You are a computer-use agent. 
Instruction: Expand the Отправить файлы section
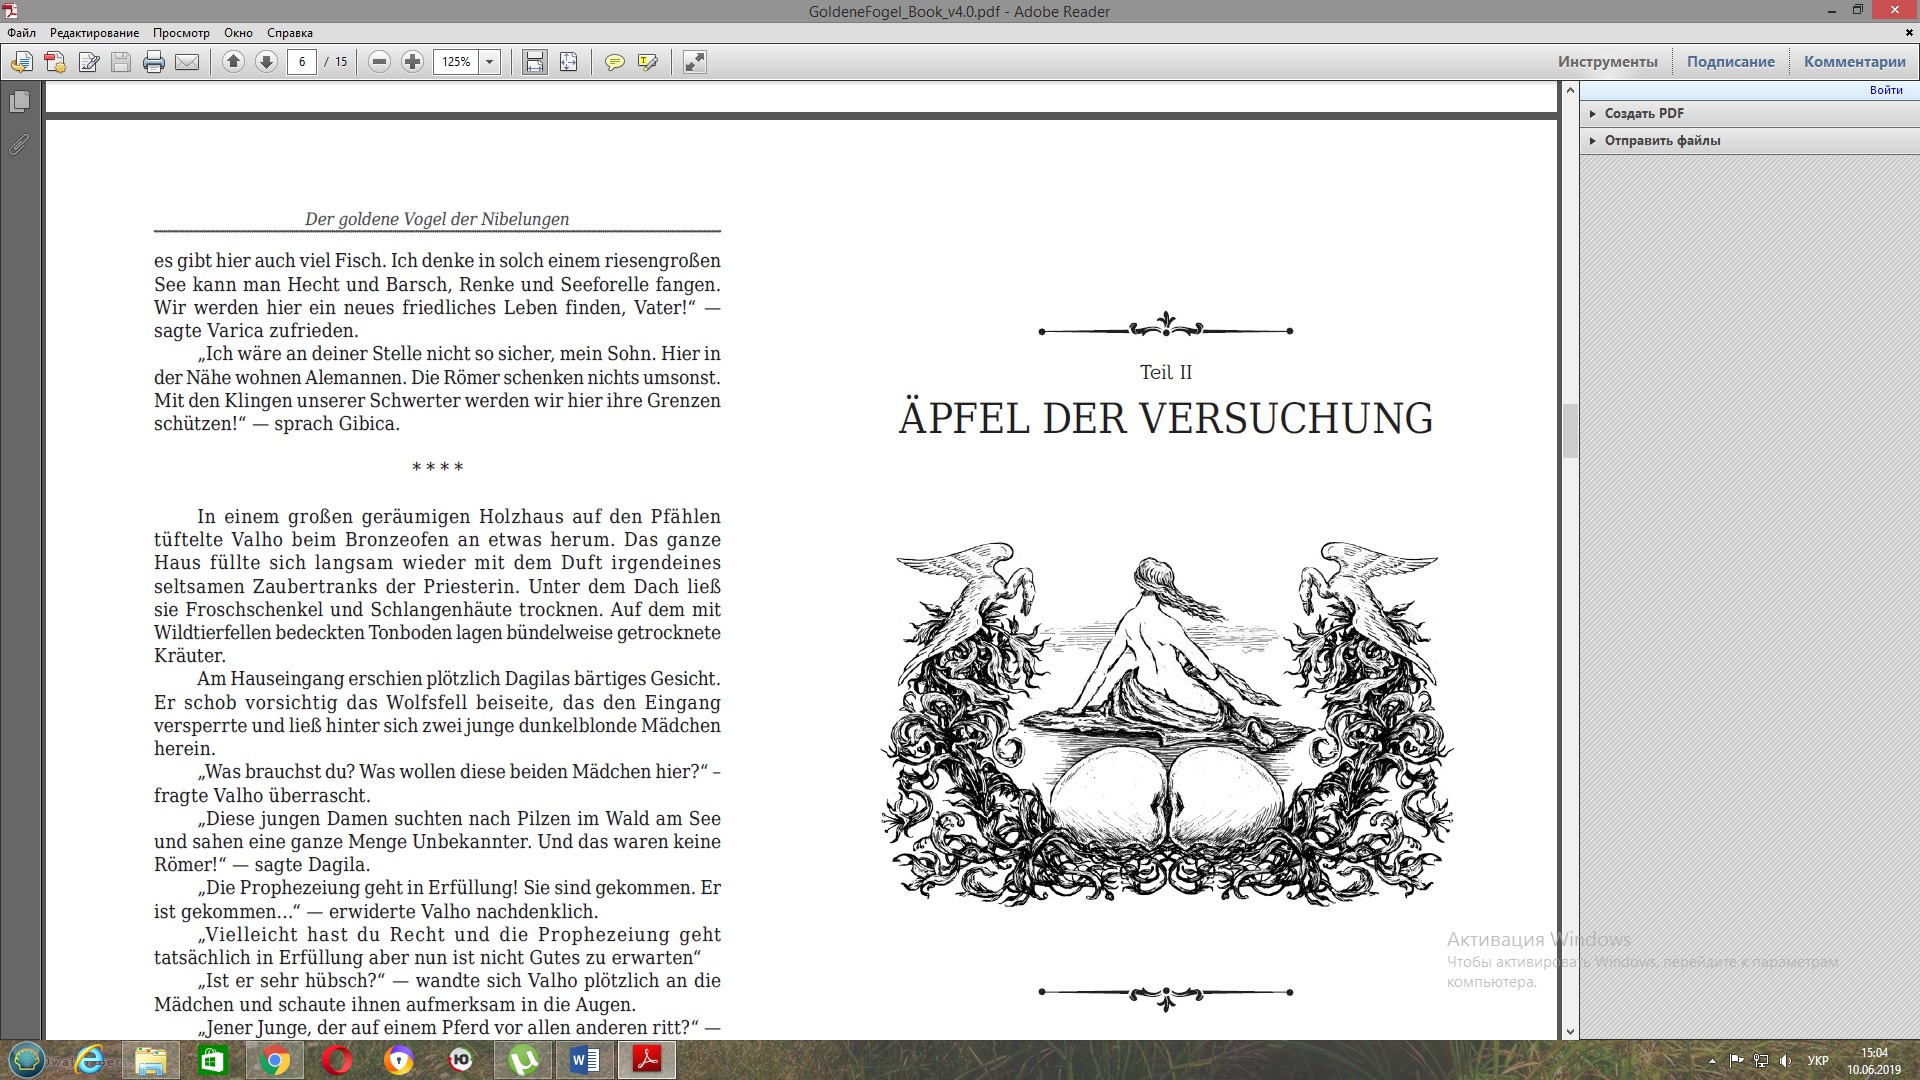(x=1661, y=140)
